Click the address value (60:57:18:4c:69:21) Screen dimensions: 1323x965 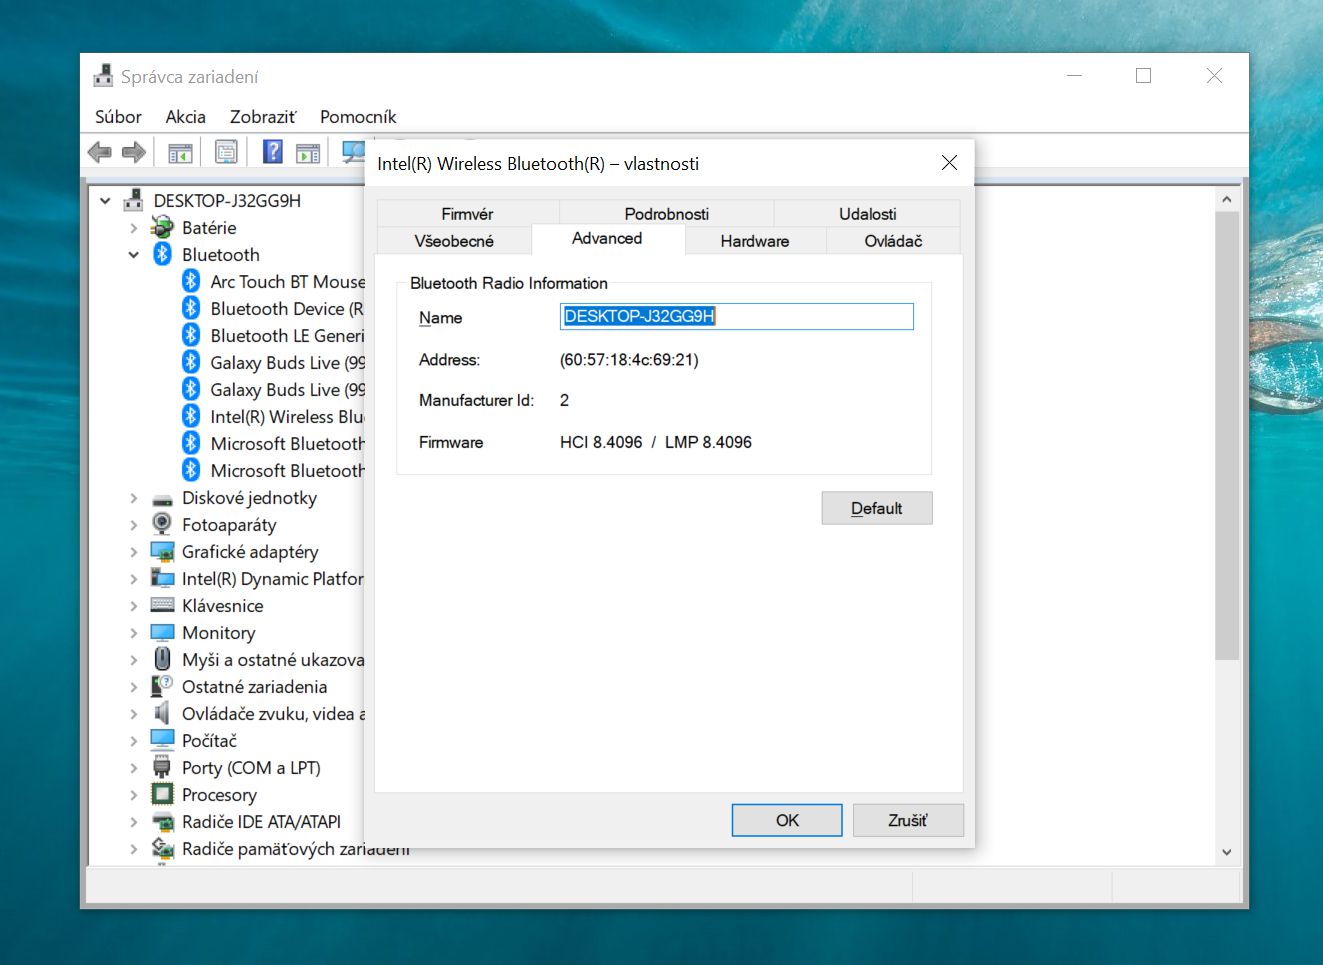pos(629,360)
